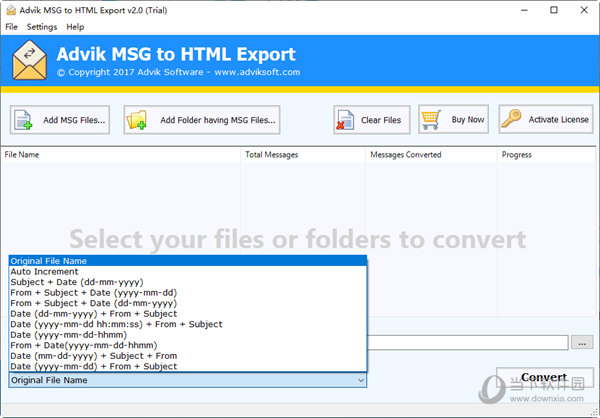Start conversion with the Convert button

pyautogui.click(x=545, y=377)
